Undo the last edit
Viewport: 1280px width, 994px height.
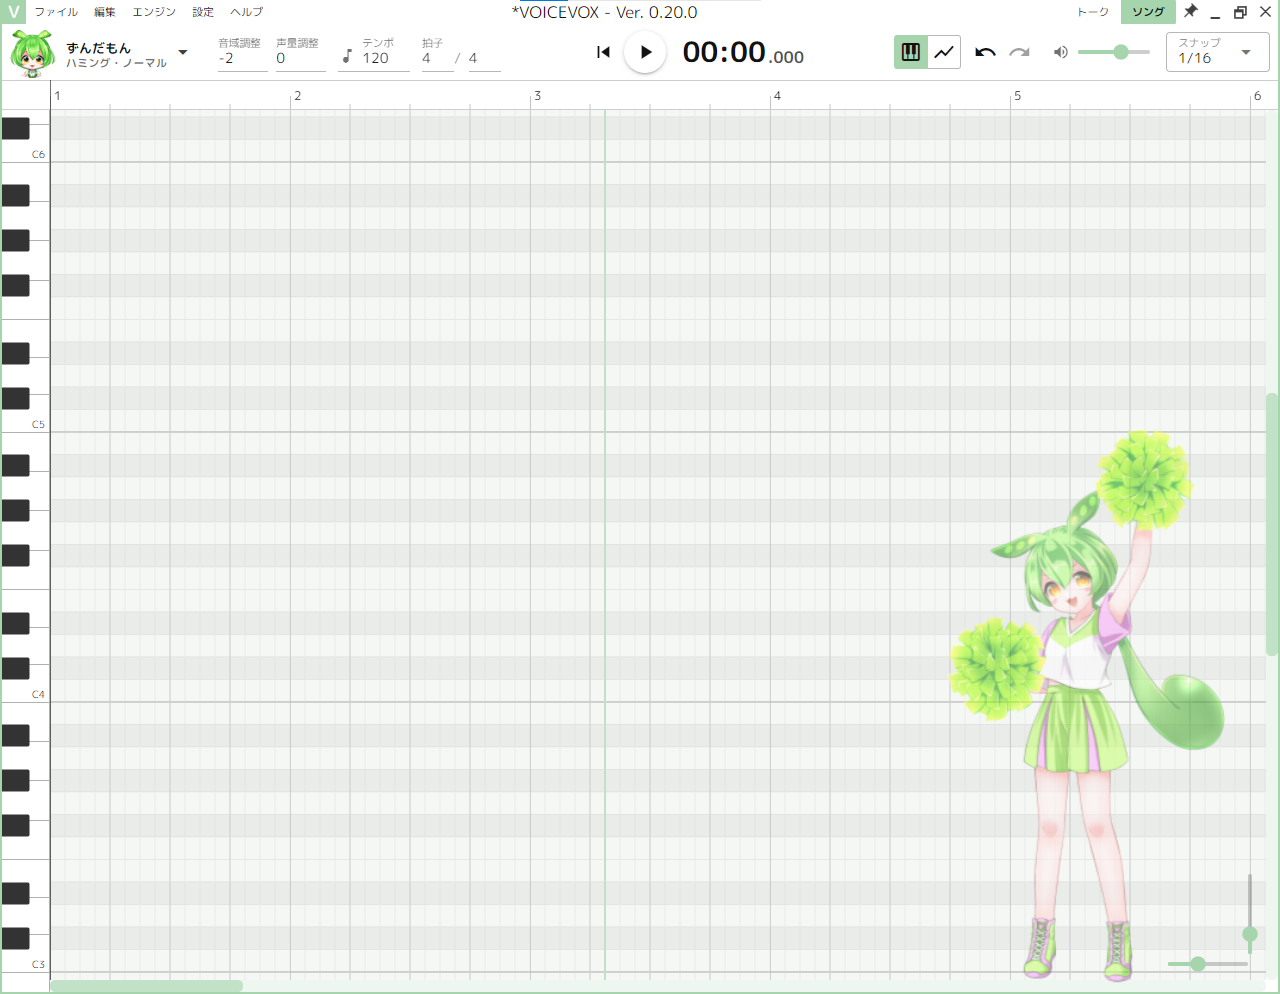tap(985, 52)
